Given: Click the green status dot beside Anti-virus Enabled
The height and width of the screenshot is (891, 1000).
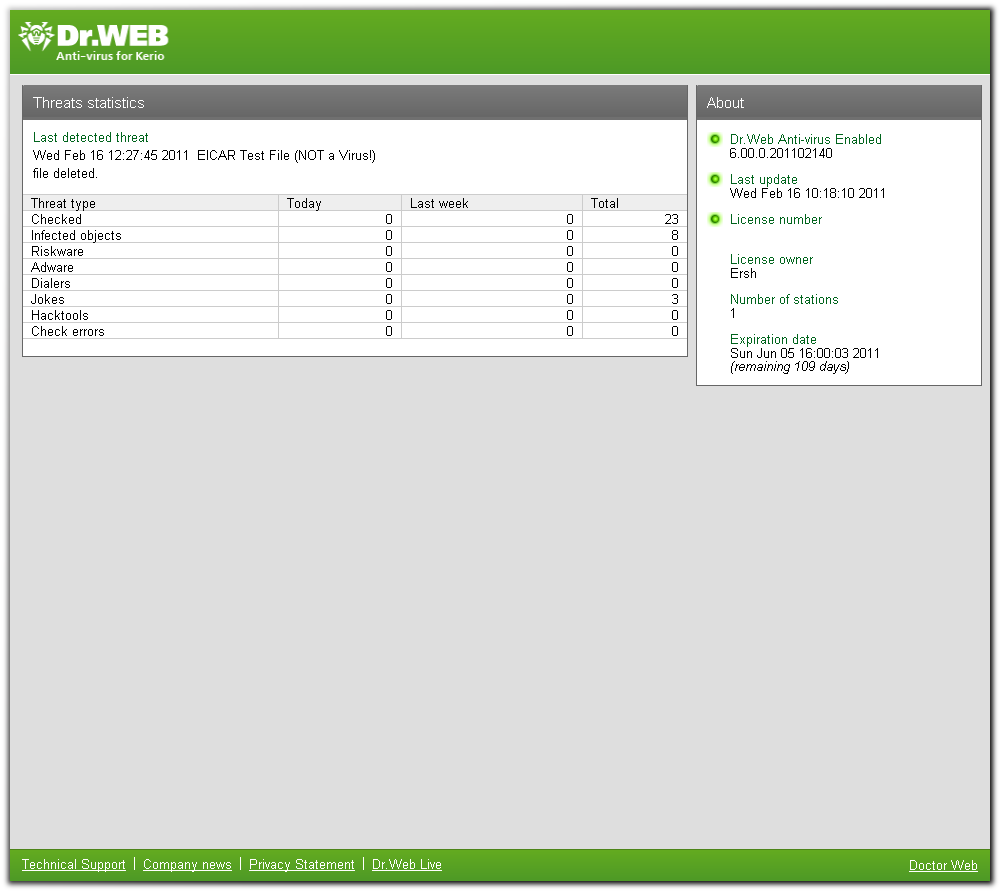Looking at the screenshot, I should [x=715, y=139].
